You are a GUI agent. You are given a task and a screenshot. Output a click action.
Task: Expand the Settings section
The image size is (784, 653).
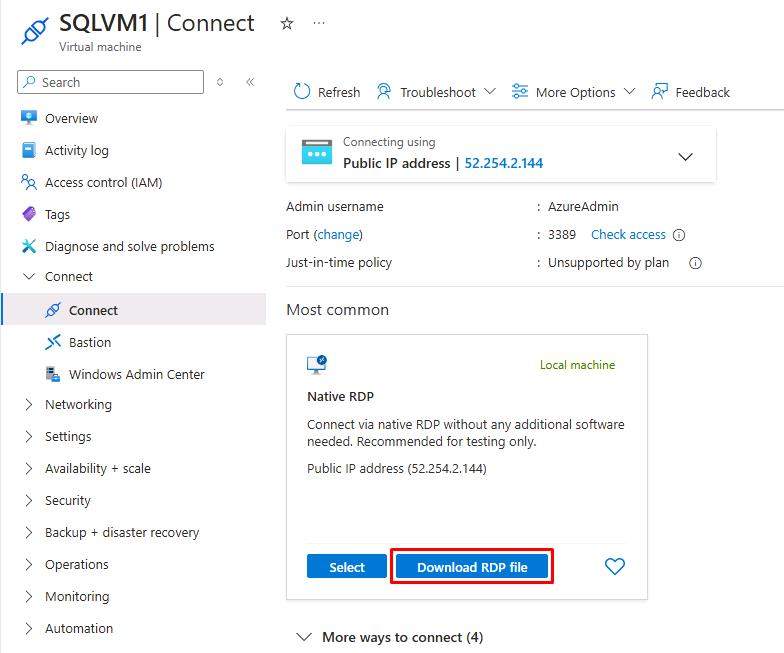[x=29, y=436]
